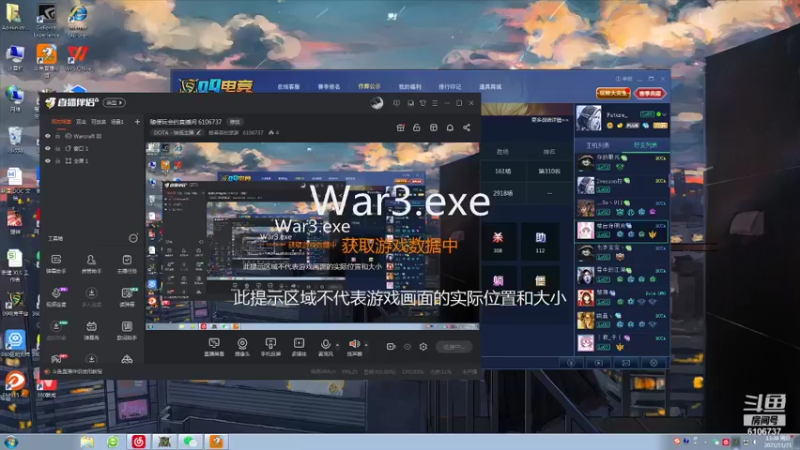Image resolution: width=800 pixels, height=450 pixels.
Task: Open the 房管助手 tool
Action: tap(91, 264)
